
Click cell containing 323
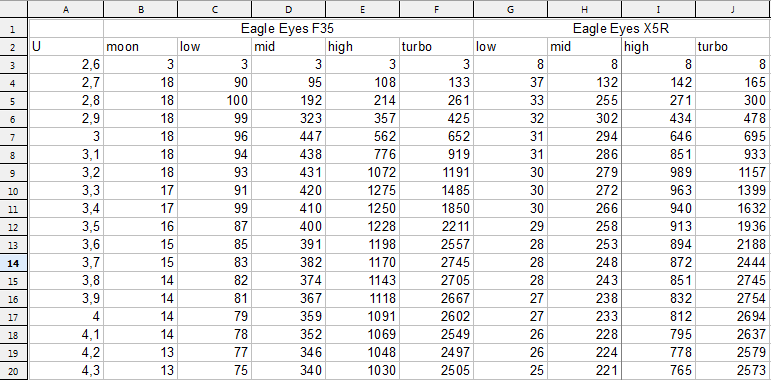[x=289, y=118]
